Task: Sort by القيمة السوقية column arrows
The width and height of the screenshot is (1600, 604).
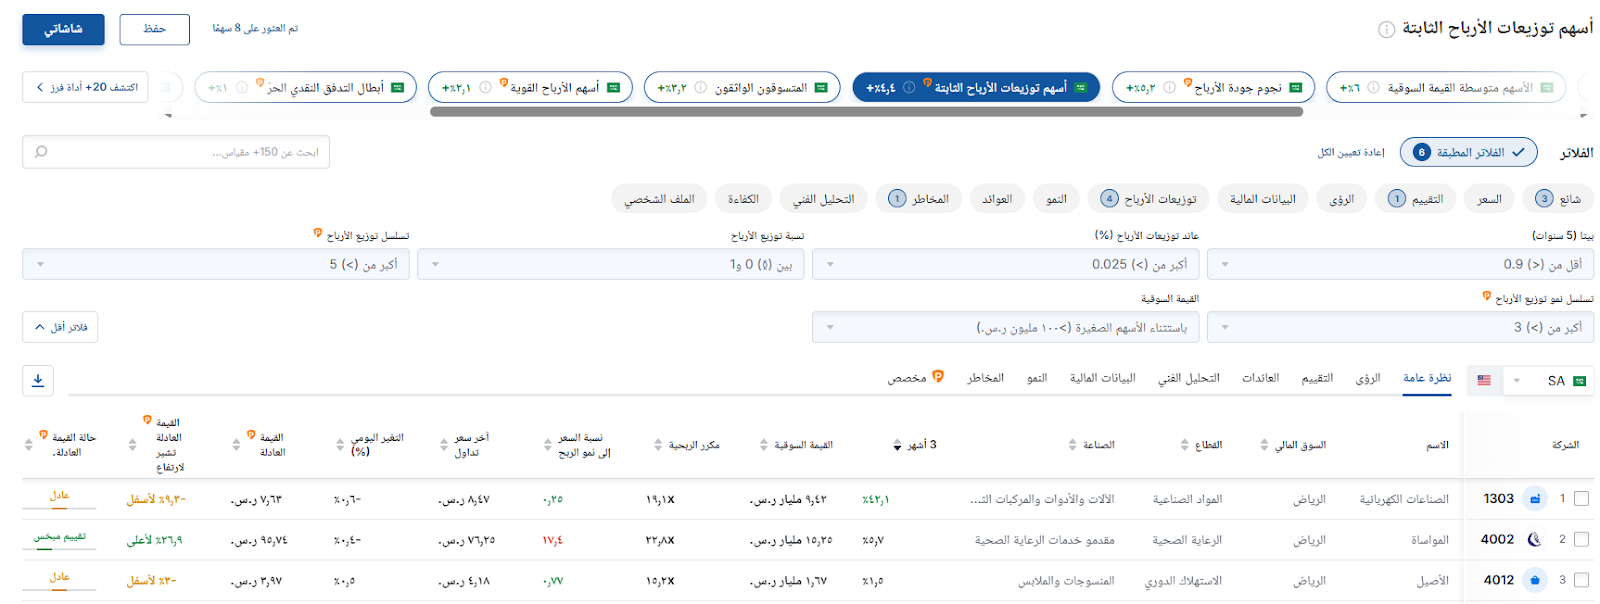Action: point(764,445)
